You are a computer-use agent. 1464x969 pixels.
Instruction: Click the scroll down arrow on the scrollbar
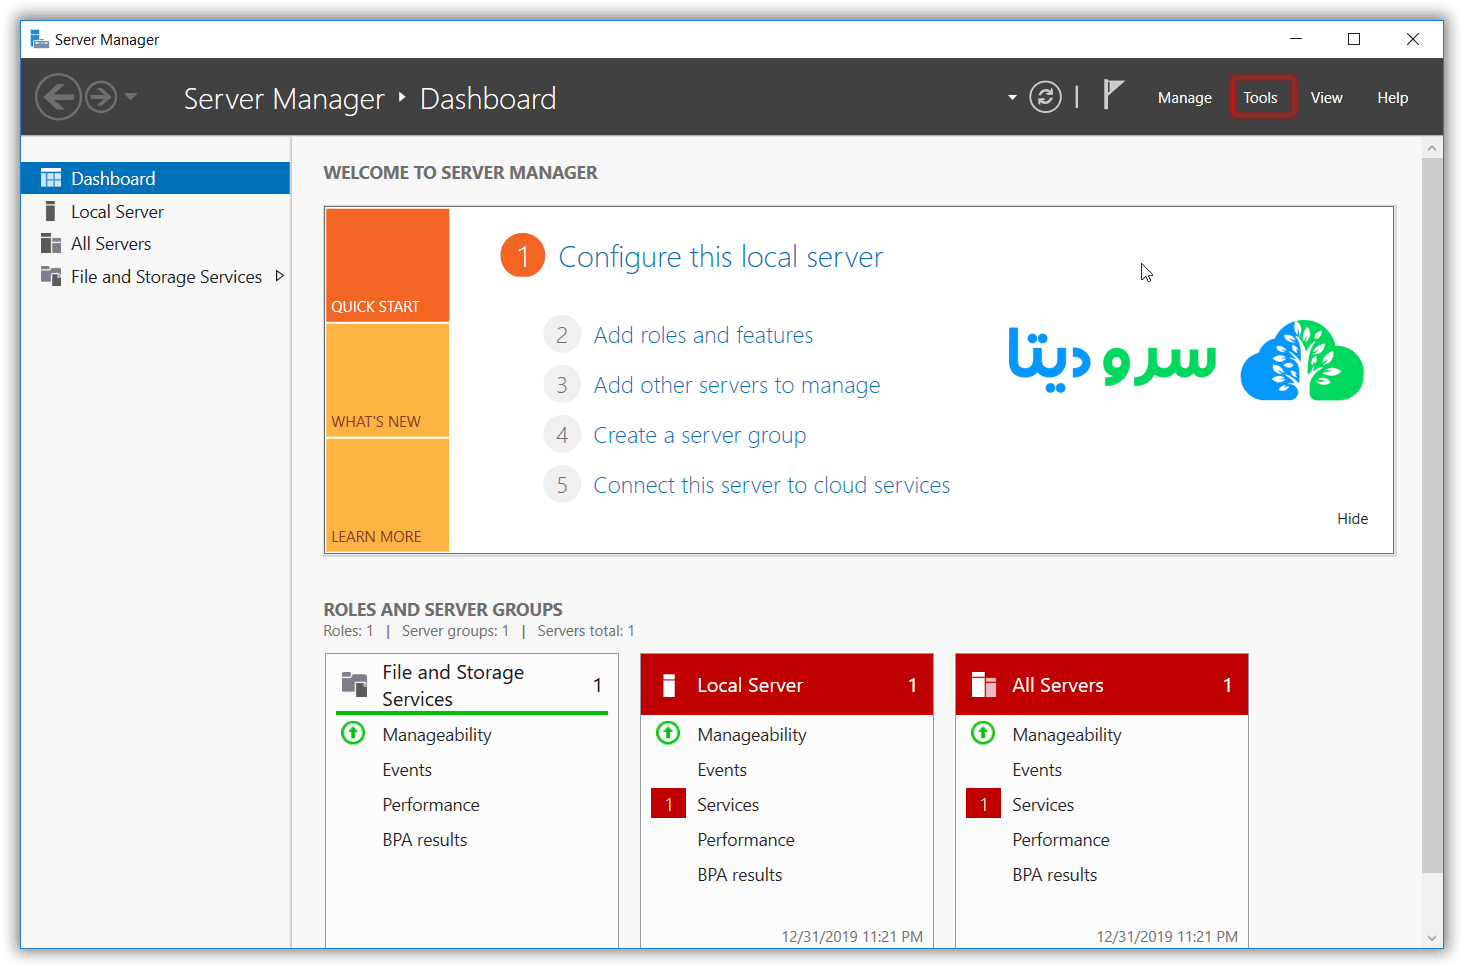click(1432, 938)
